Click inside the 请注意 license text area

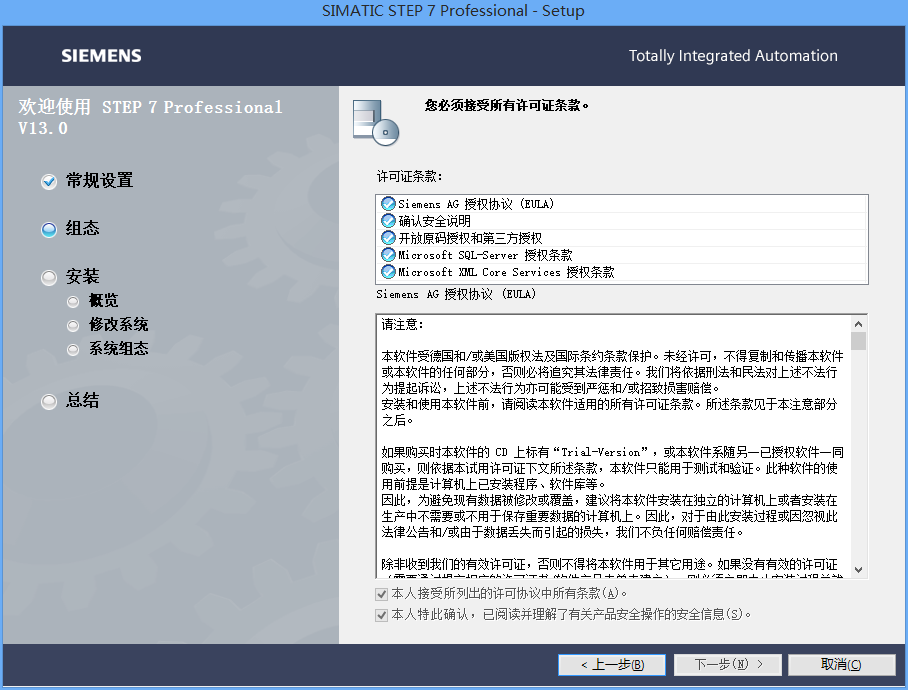point(614,446)
